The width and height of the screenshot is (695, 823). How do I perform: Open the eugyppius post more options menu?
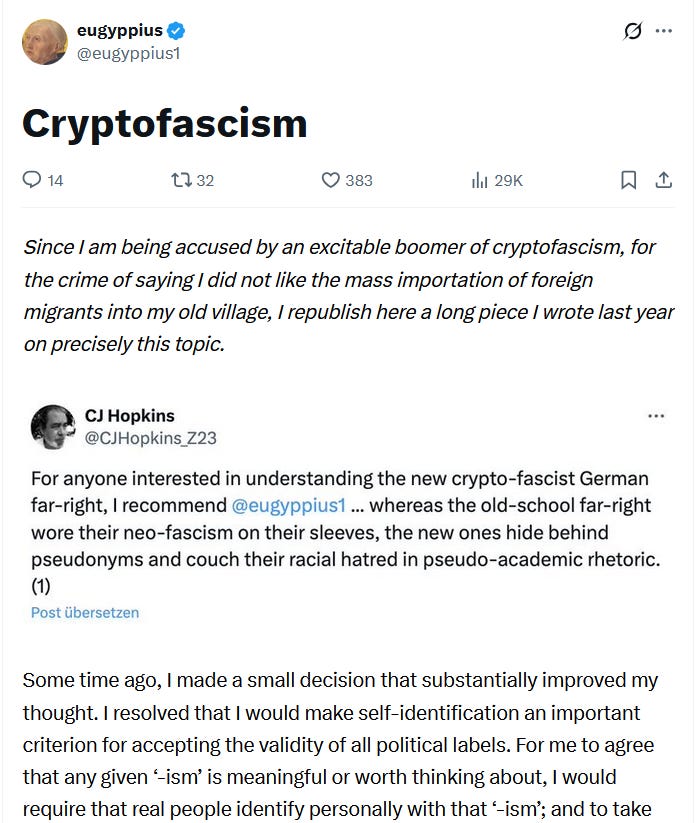point(664,31)
